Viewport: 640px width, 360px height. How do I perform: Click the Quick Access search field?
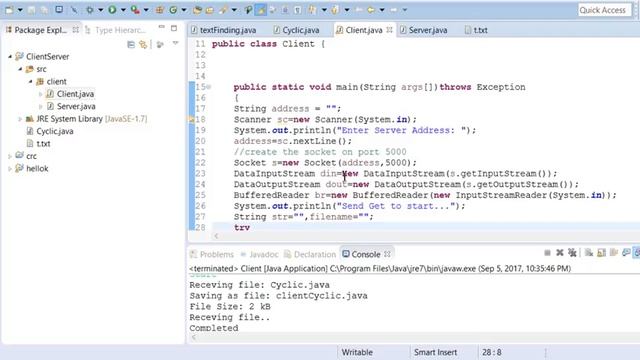pyautogui.click(x=603, y=10)
